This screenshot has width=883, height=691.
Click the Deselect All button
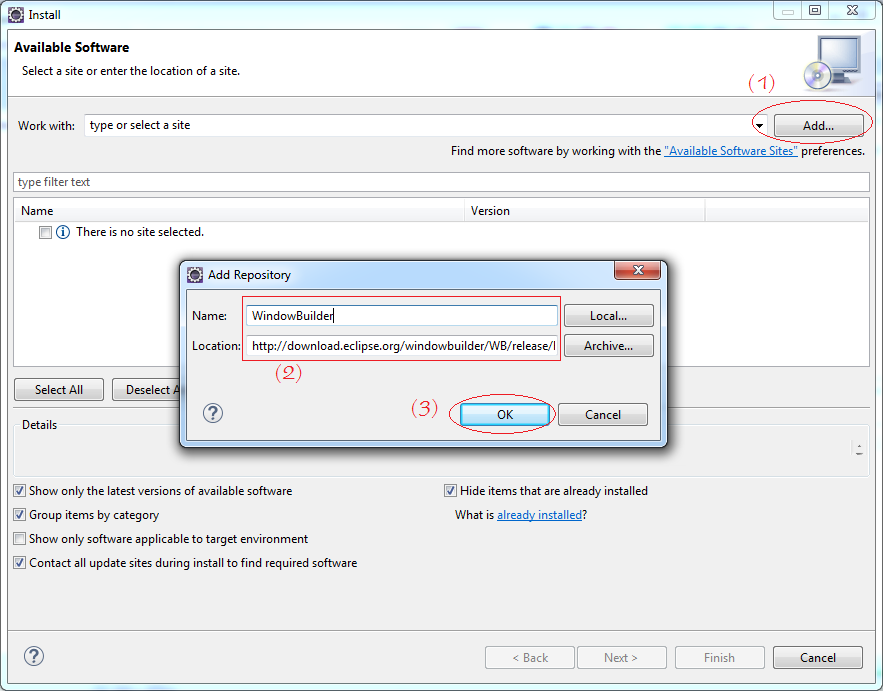[x=146, y=390]
